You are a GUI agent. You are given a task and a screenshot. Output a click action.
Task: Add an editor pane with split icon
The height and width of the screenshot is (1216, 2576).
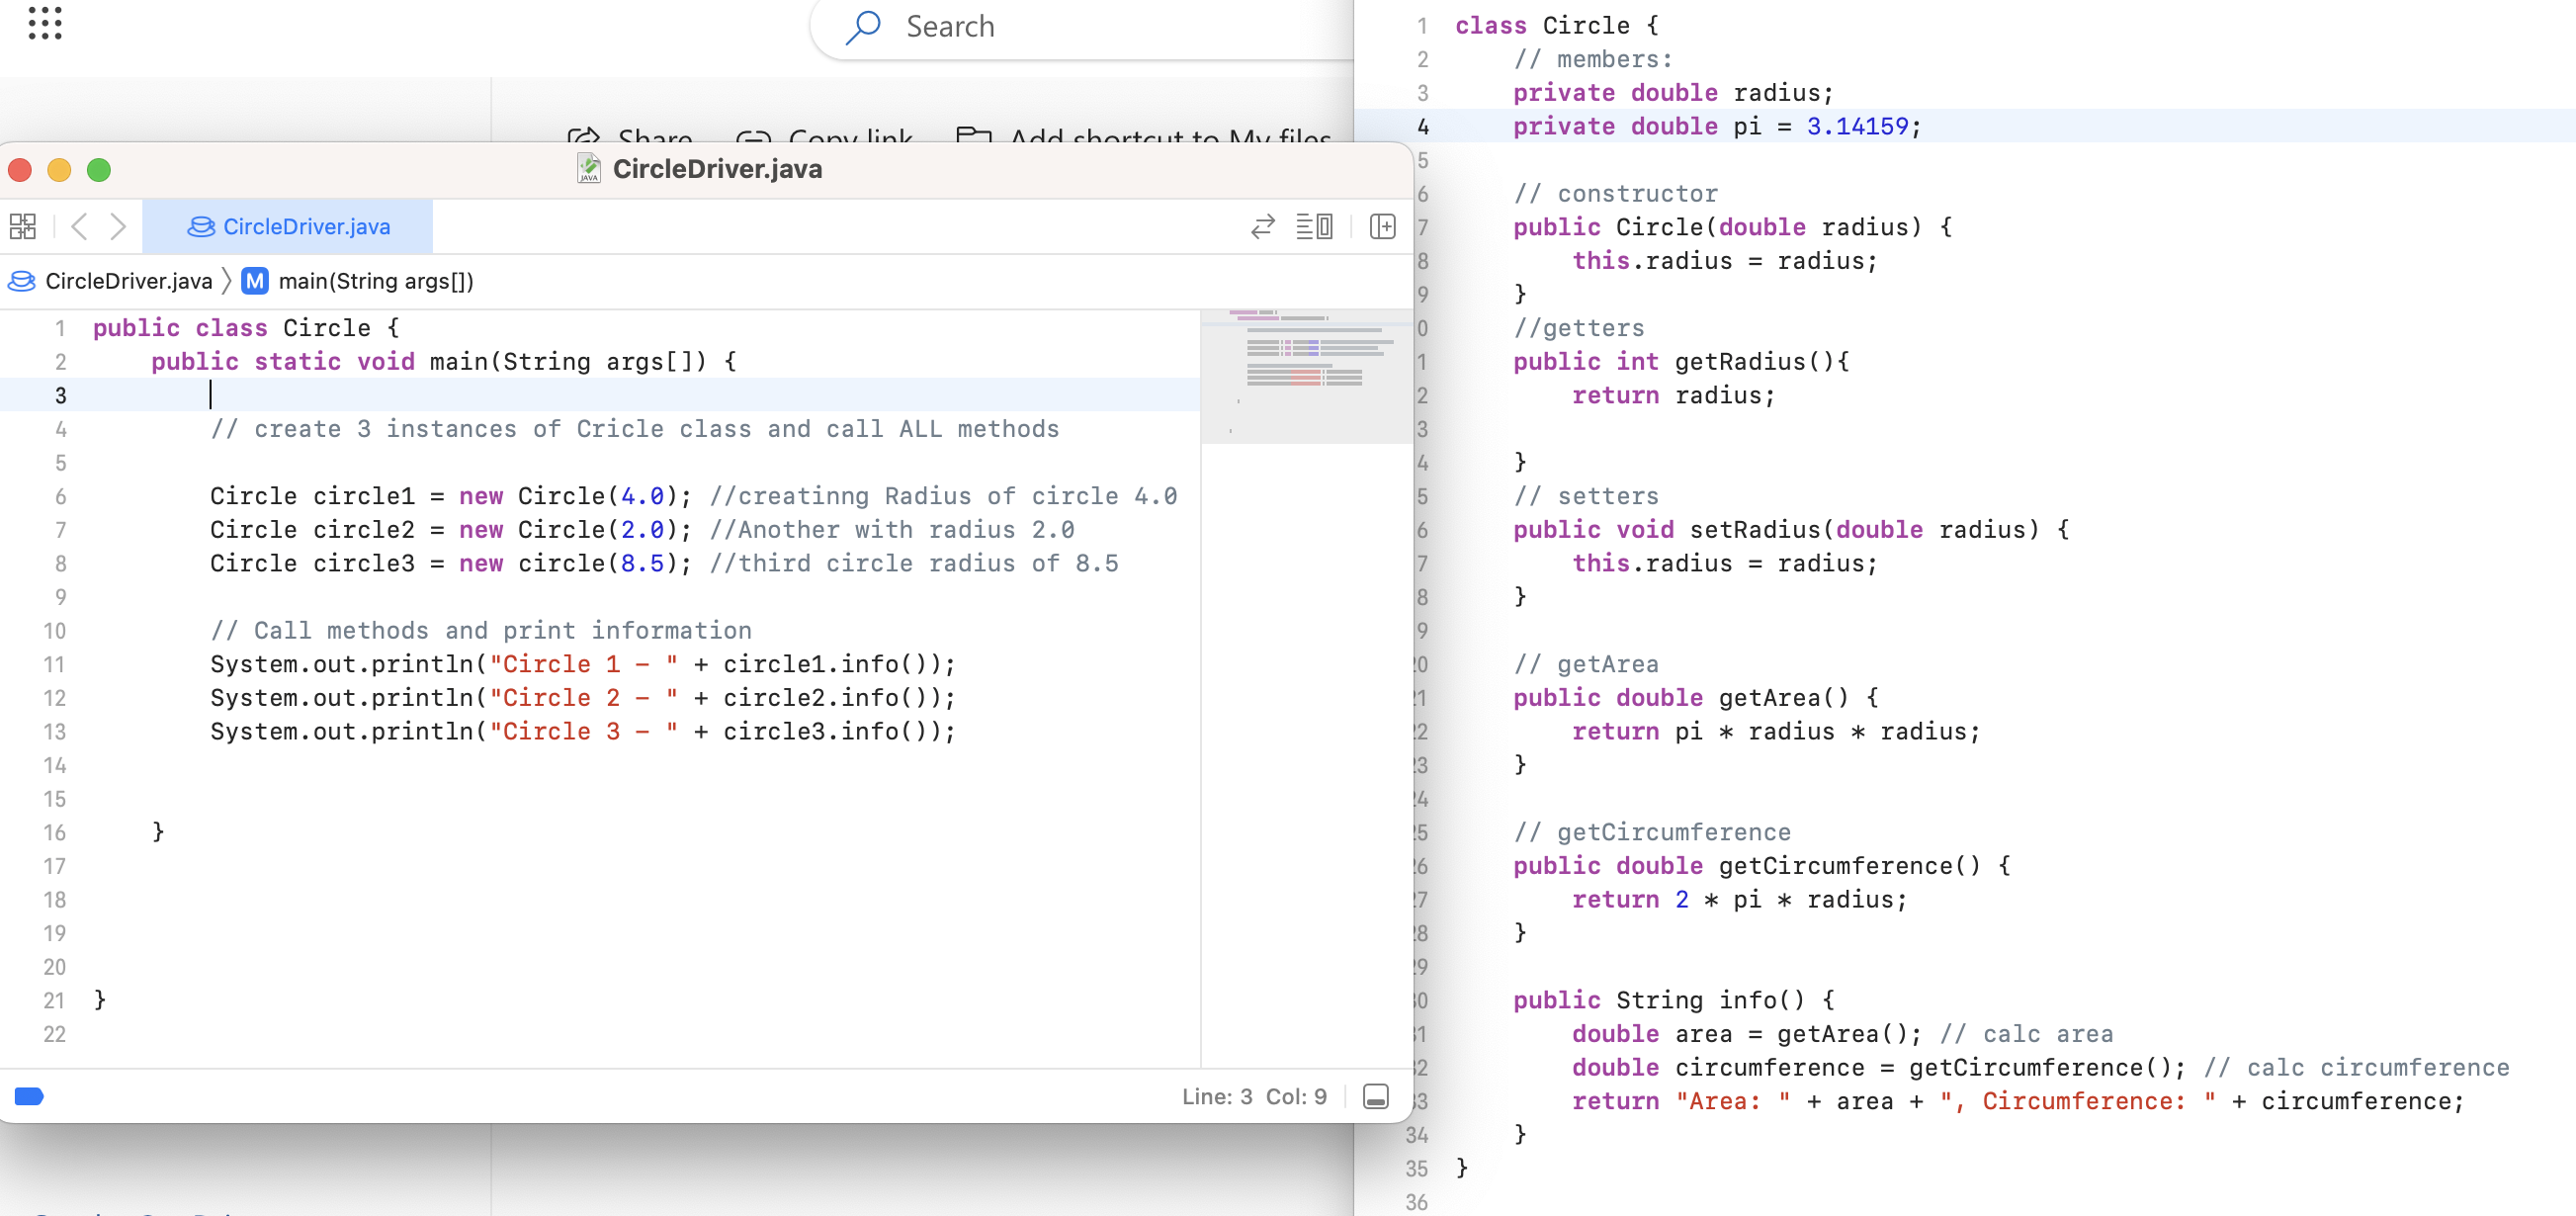click(1383, 227)
